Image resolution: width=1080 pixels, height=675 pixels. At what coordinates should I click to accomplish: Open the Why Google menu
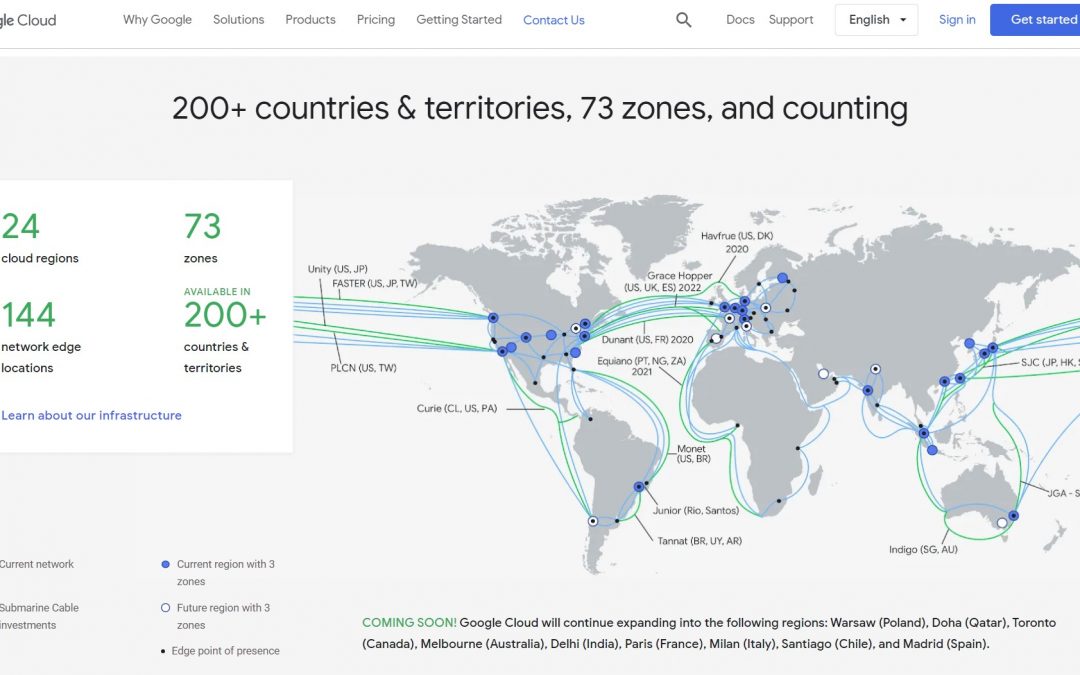click(157, 20)
